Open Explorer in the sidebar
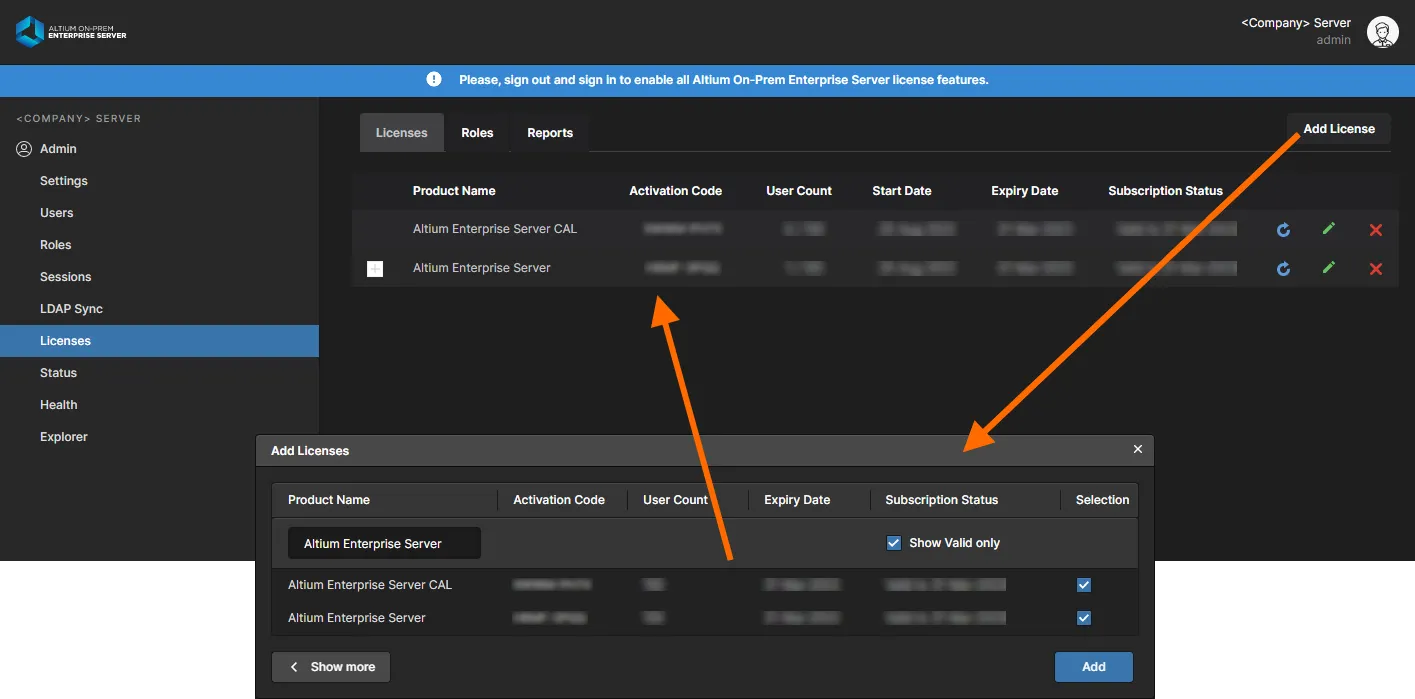The width and height of the screenshot is (1415, 699). (x=64, y=437)
